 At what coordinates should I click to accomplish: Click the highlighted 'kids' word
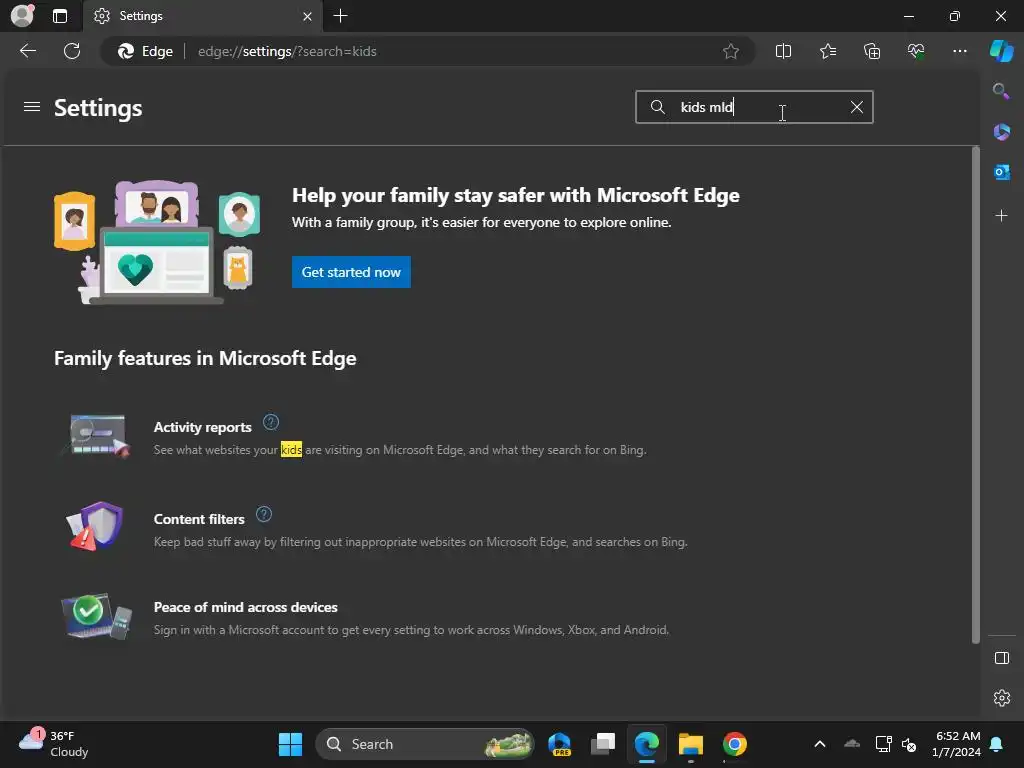[291, 449]
